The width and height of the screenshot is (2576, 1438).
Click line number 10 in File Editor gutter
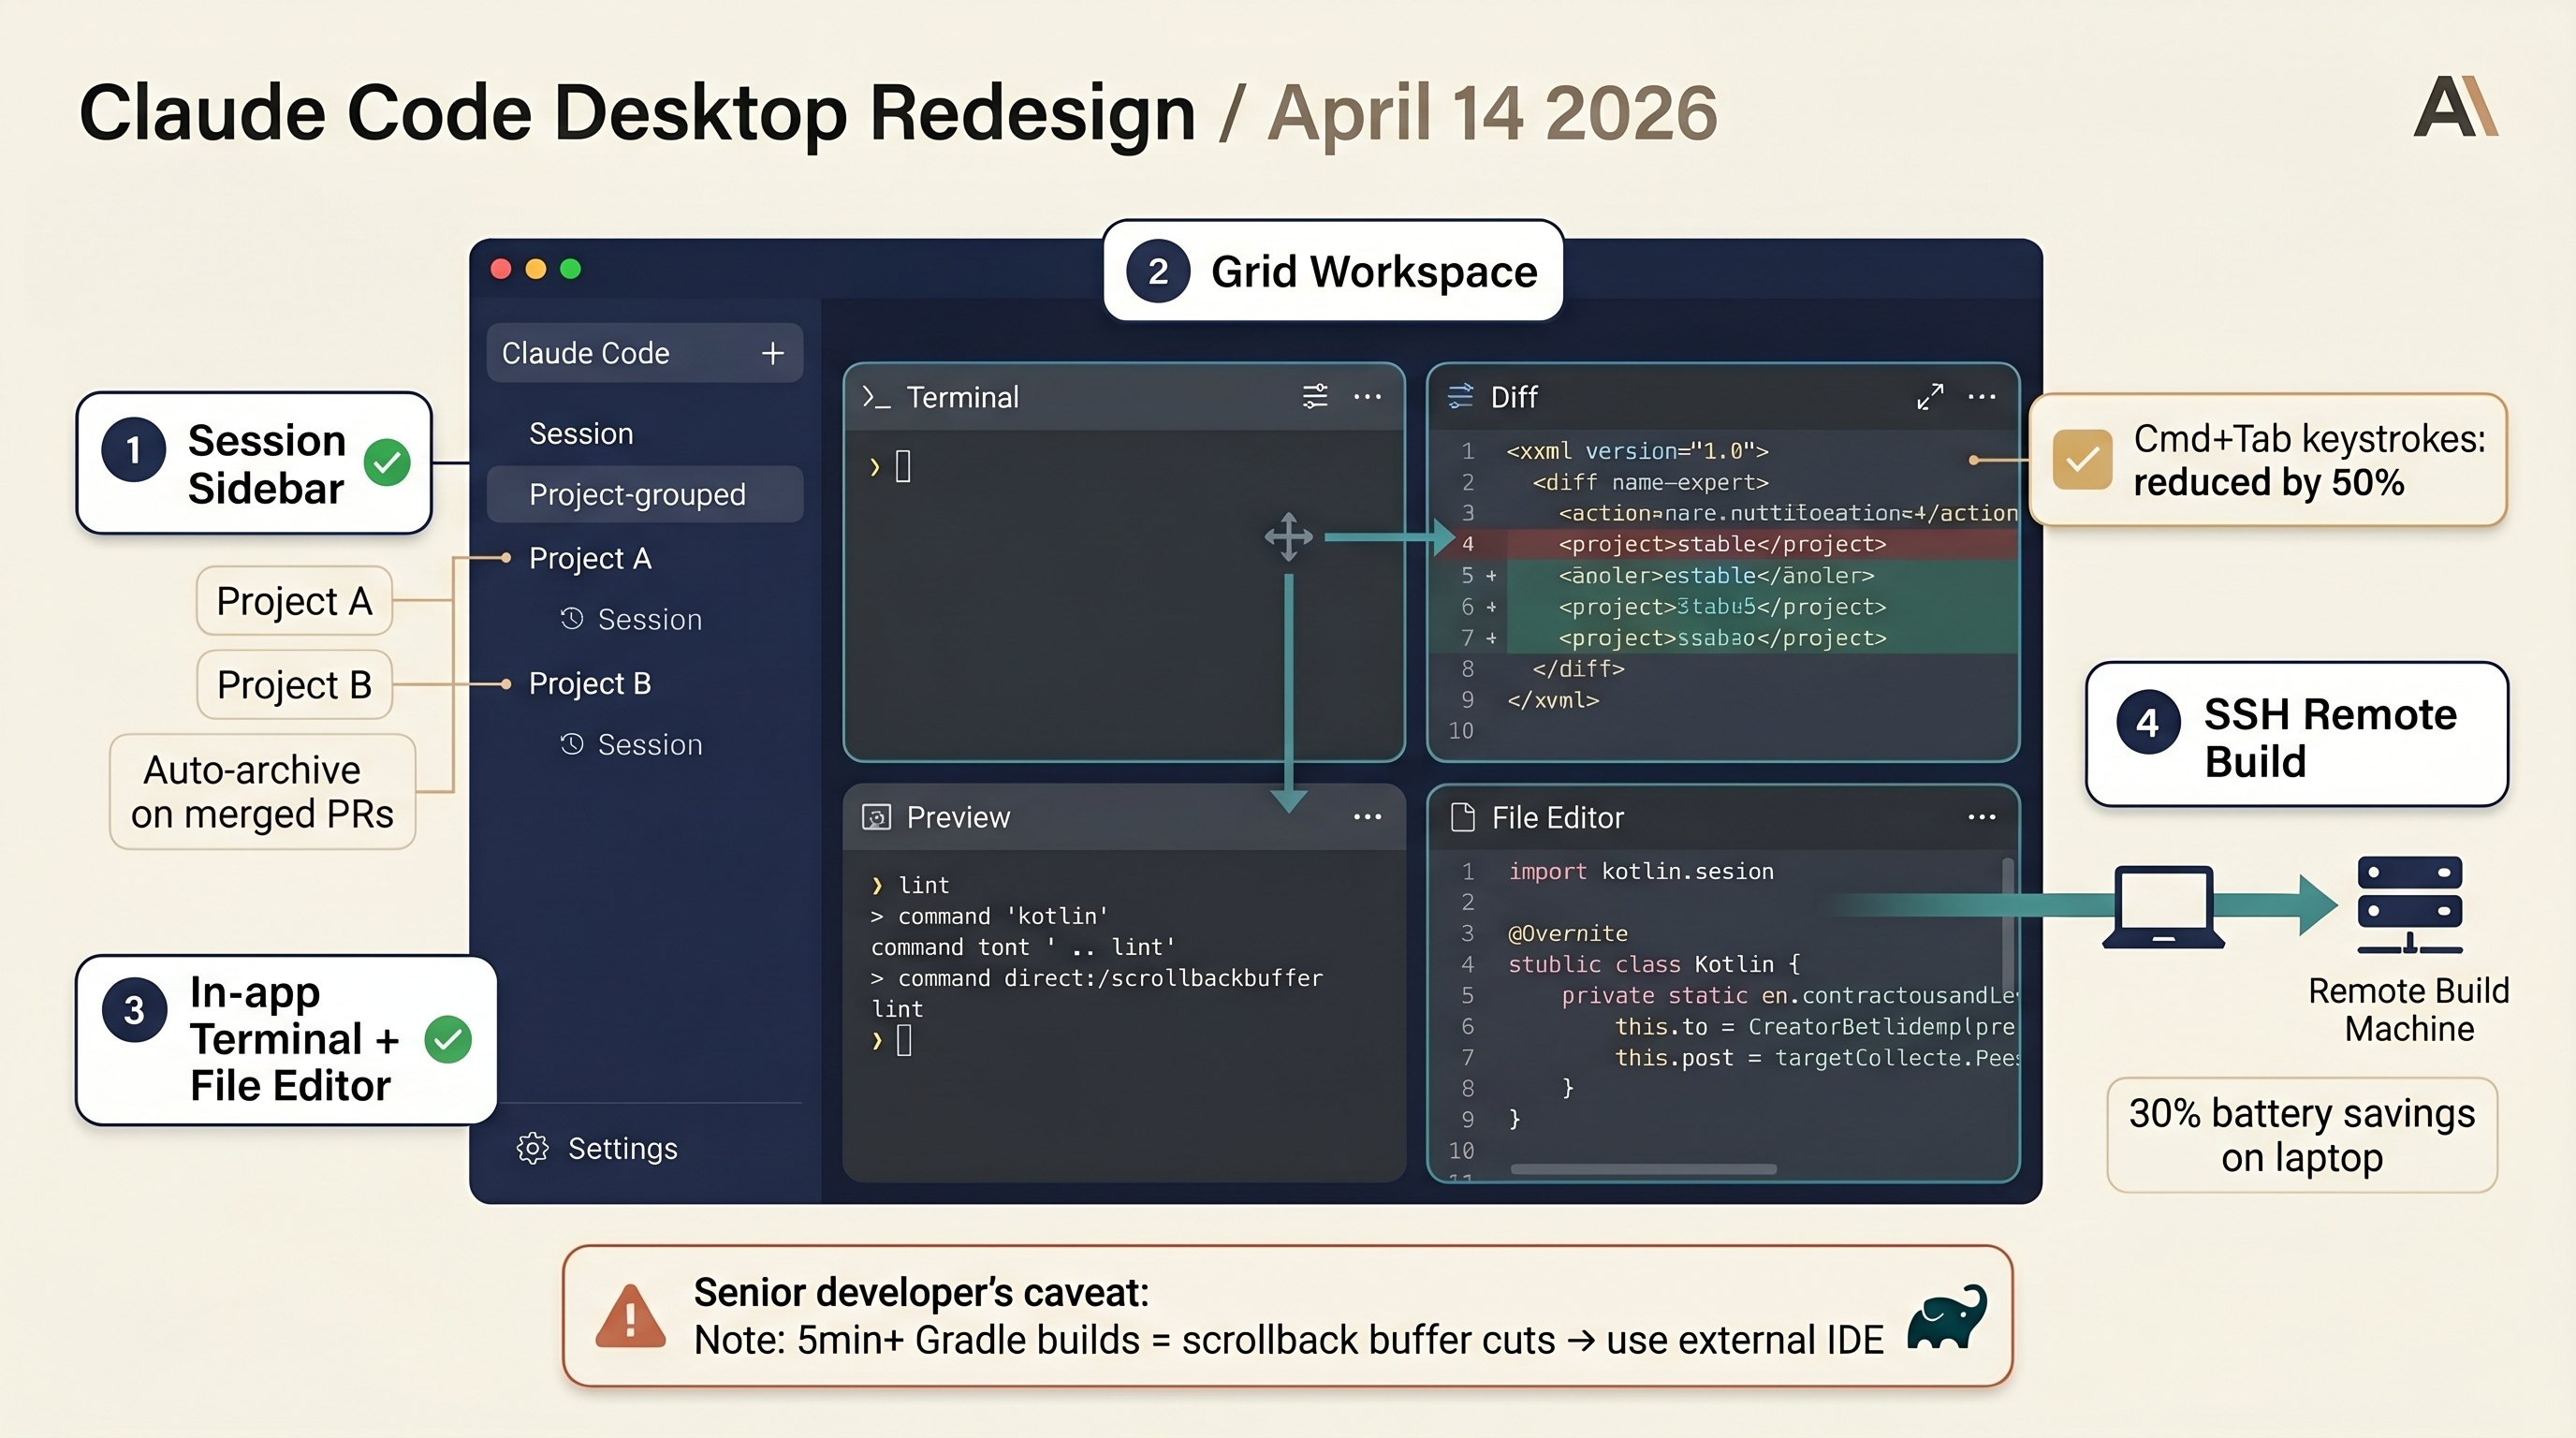(1461, 1150)
